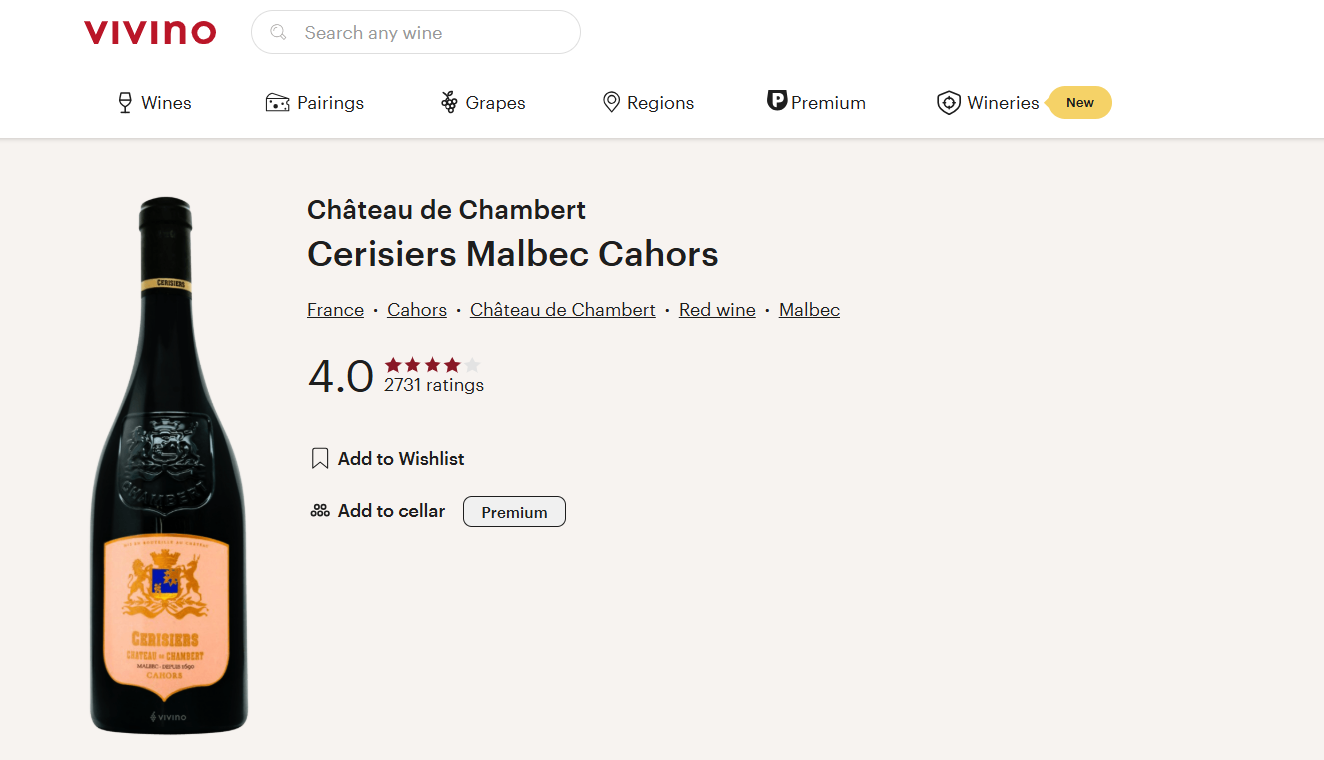Click the Vivino logo
The width and height of the screenshot is (1324, 760).
point(150,33)
